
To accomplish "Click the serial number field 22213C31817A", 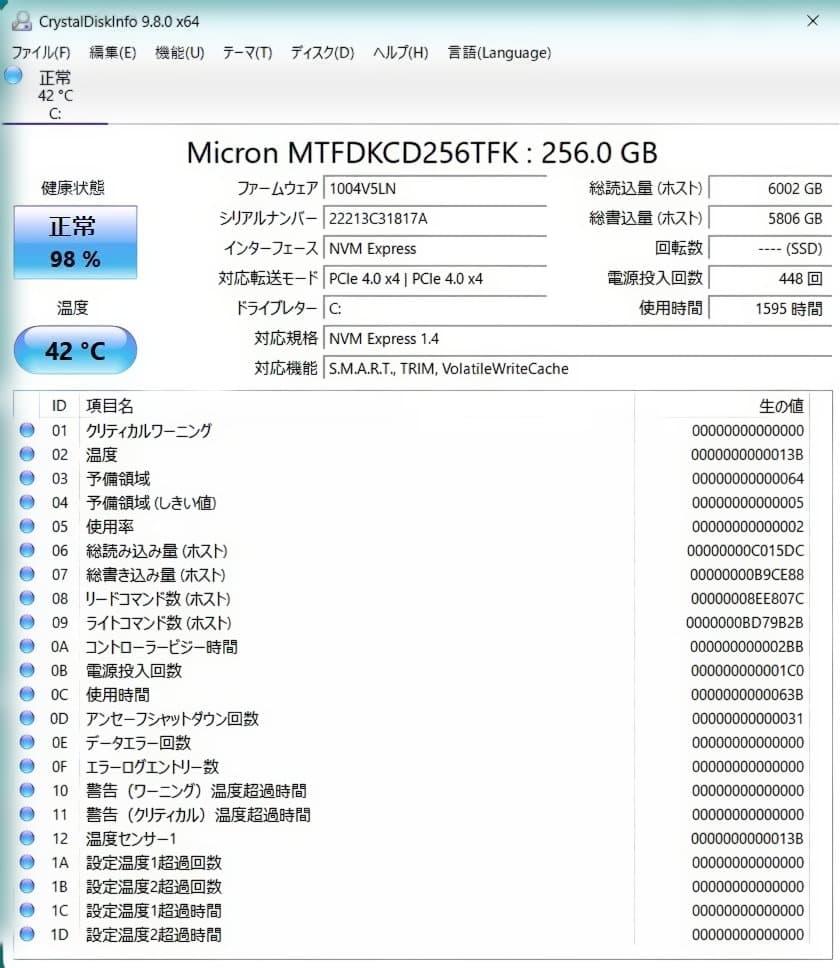I will pos(435,219).
